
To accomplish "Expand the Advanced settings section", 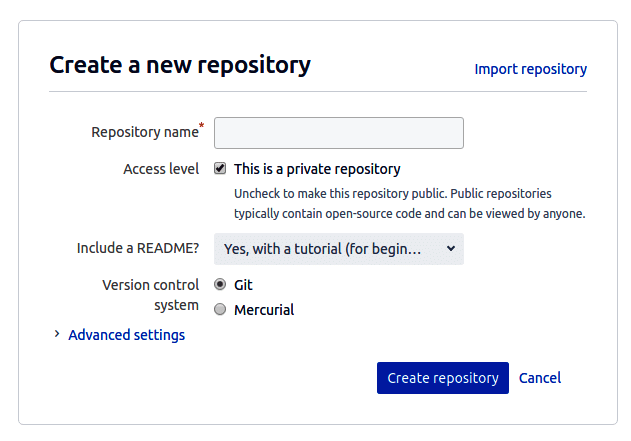I will pyautogui.click(x=126, y=335).
